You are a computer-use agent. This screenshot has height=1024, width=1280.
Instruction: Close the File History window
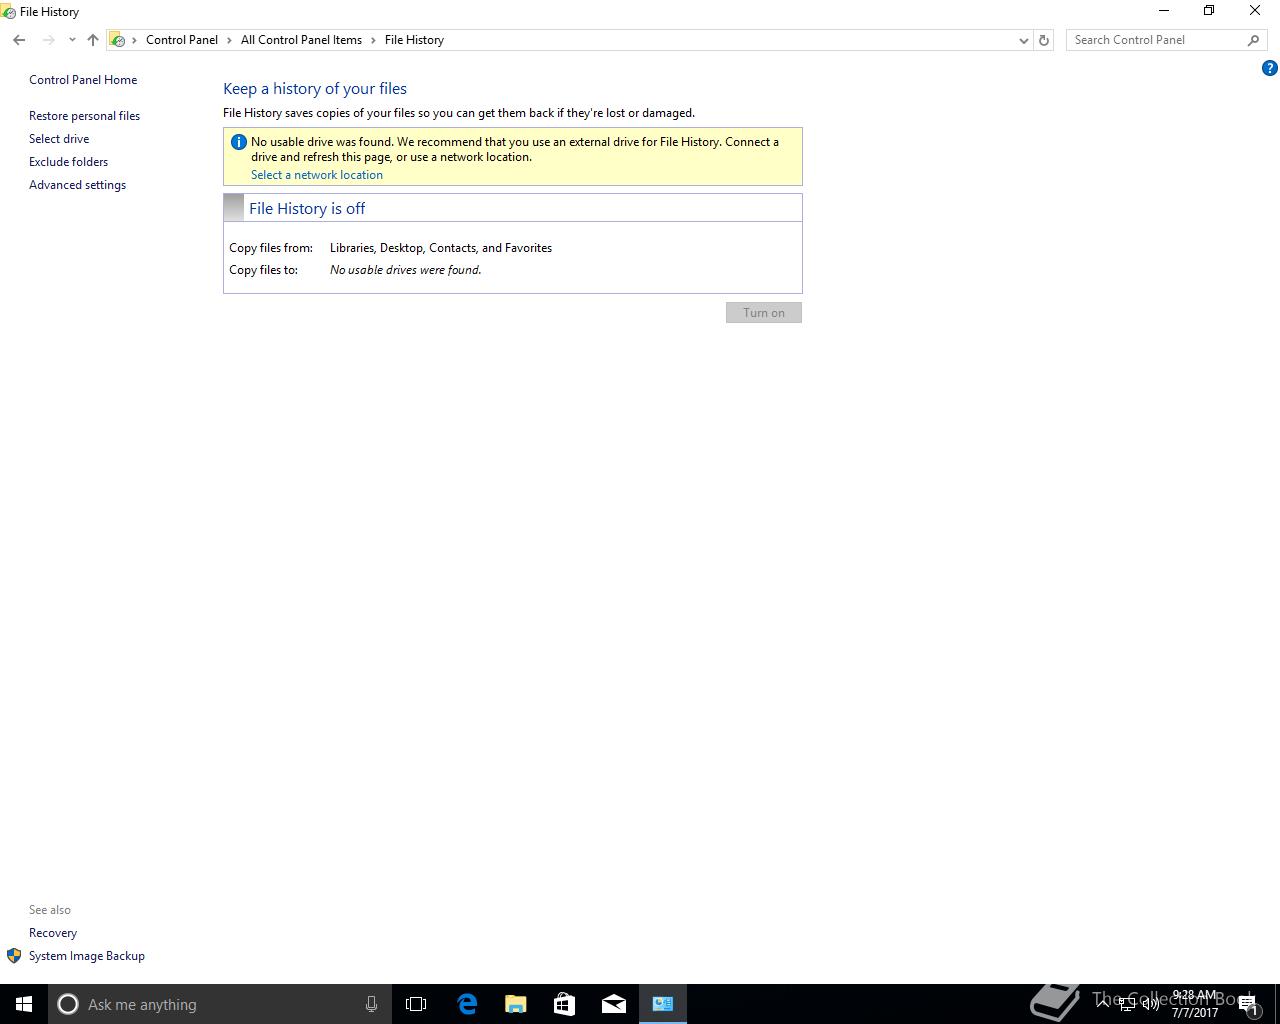(1255, 11)
